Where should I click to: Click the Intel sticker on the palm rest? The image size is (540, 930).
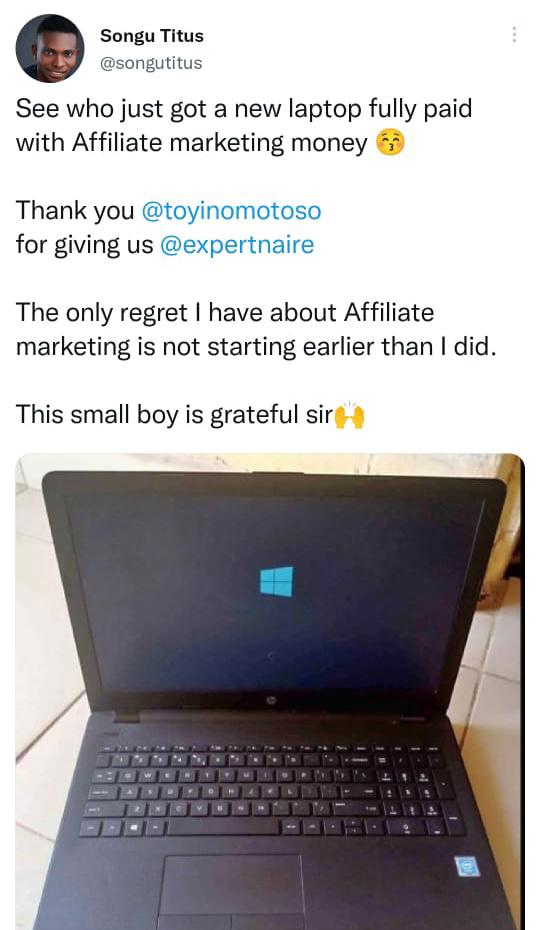(x=466, y=867)
